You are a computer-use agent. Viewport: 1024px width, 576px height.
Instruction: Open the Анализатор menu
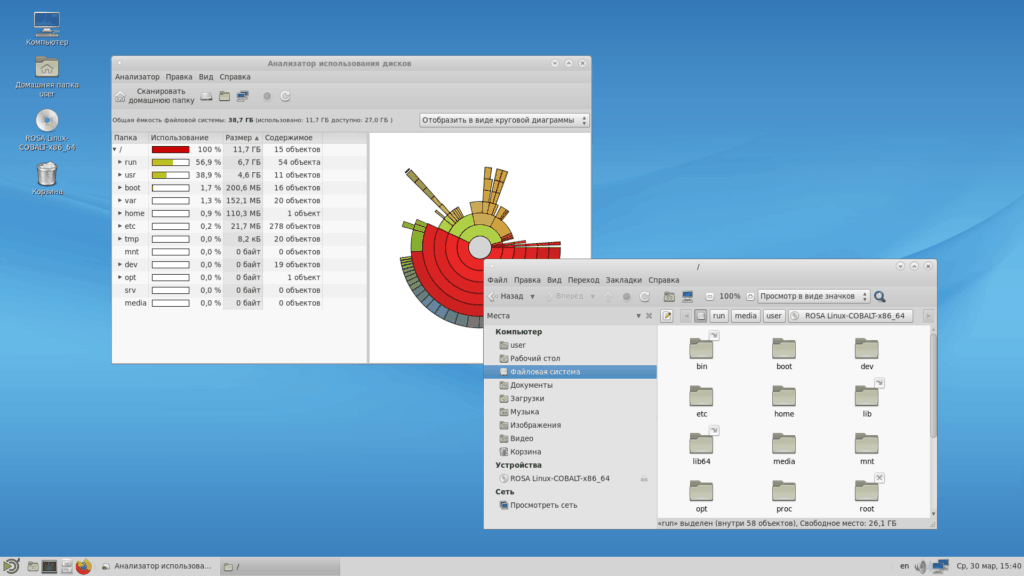pyautogui.click(x=137, y=77)
